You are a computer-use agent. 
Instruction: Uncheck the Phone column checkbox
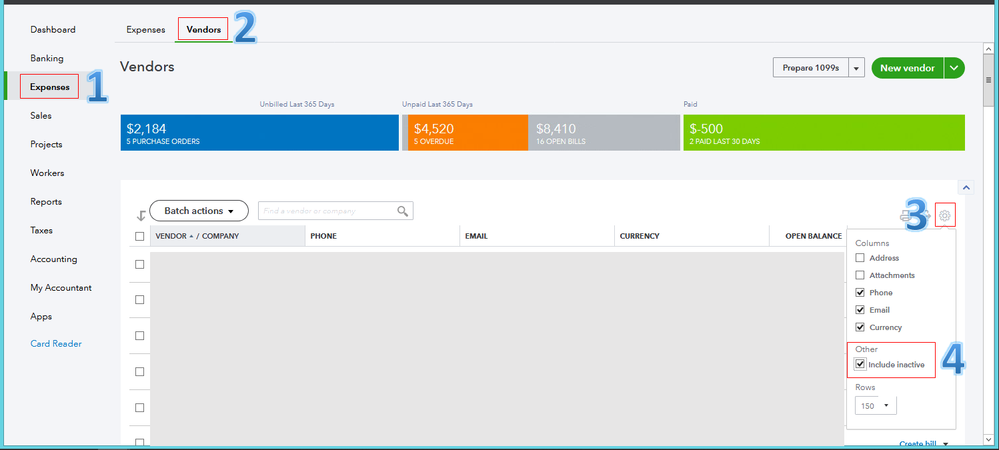click(x=859, y=293)
